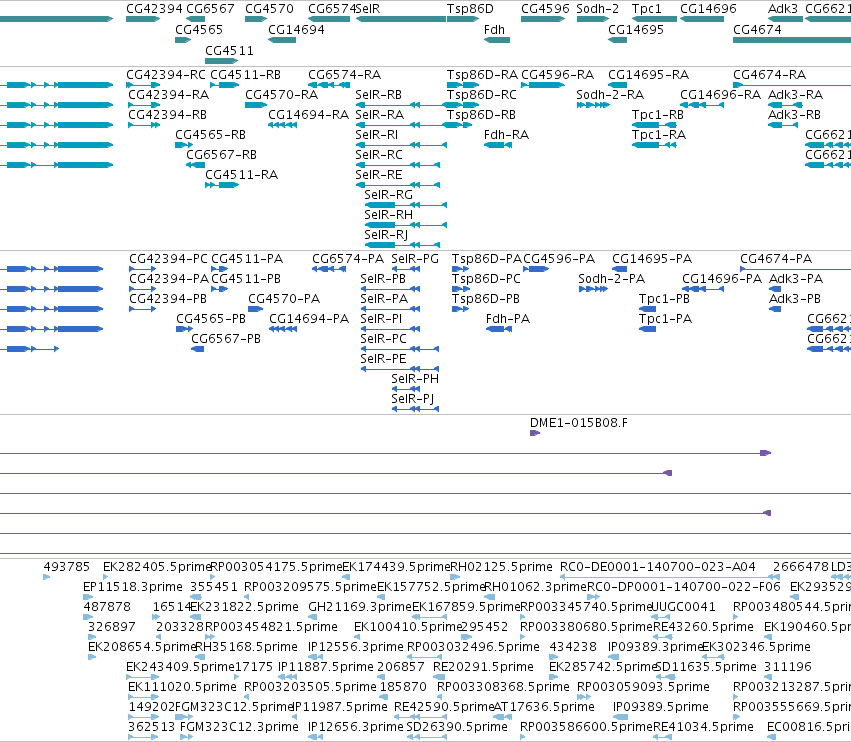Select EST SD26390.5prime
Image resolution: width=851 pixels, height=742 pixels.
pyautogui.click(x=457, y=726)
